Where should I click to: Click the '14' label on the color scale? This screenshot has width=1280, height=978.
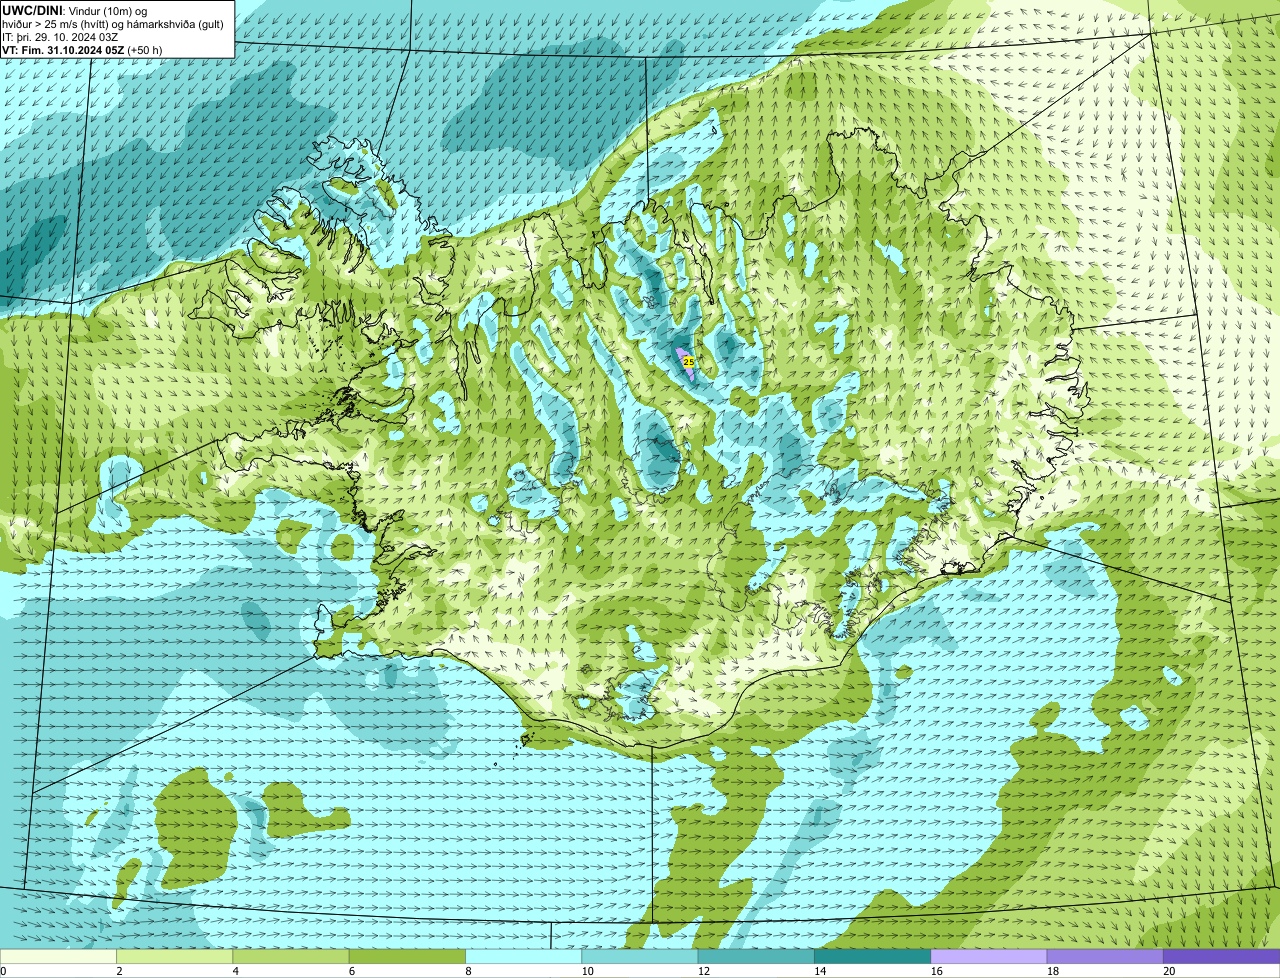[820, 971]
